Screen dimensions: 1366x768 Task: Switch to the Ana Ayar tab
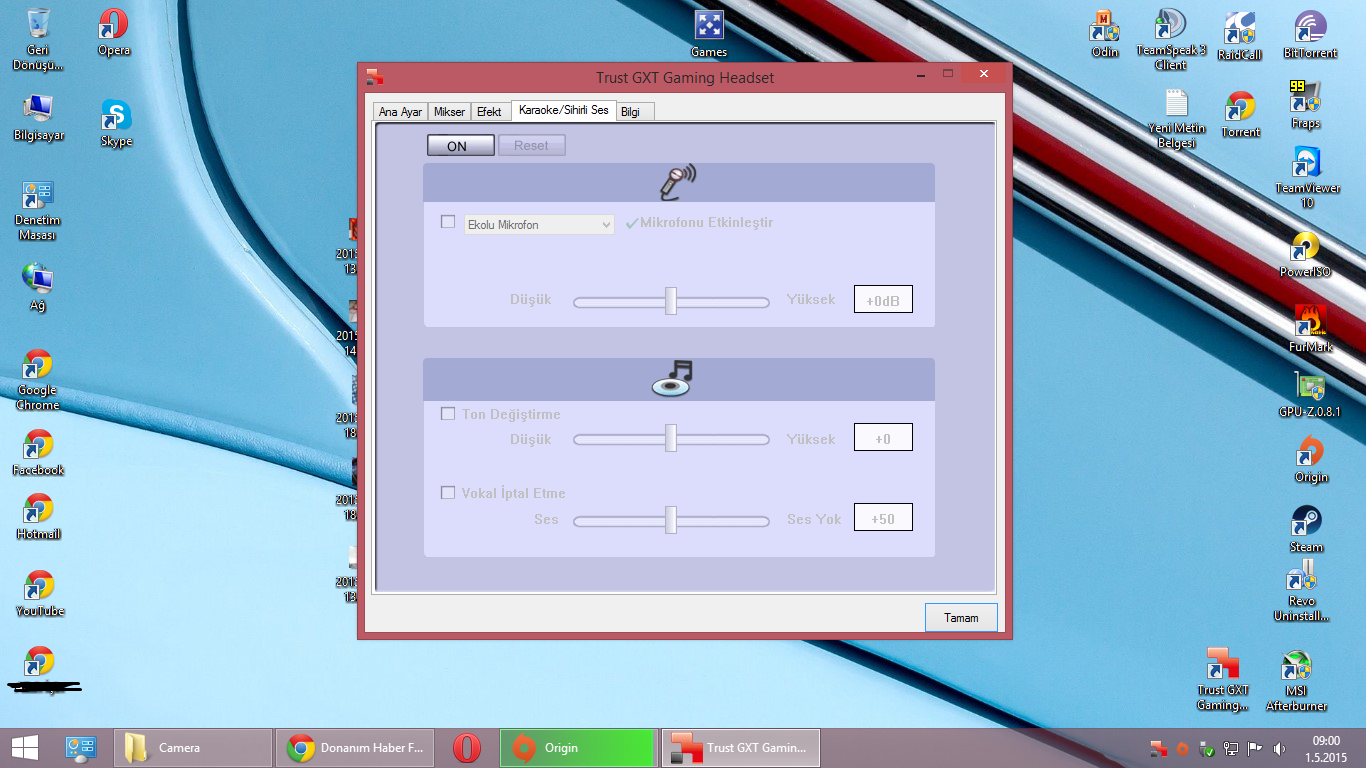tap(400, 112)
